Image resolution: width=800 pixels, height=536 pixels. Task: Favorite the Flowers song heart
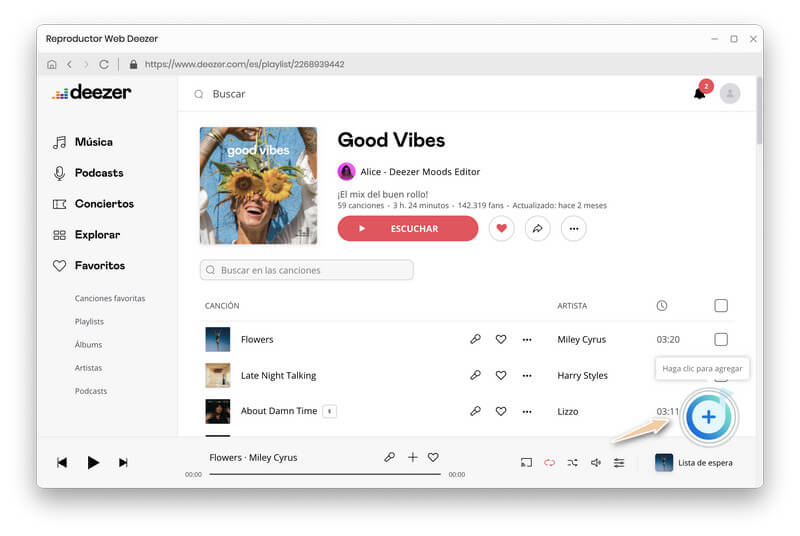coord(501,339)
